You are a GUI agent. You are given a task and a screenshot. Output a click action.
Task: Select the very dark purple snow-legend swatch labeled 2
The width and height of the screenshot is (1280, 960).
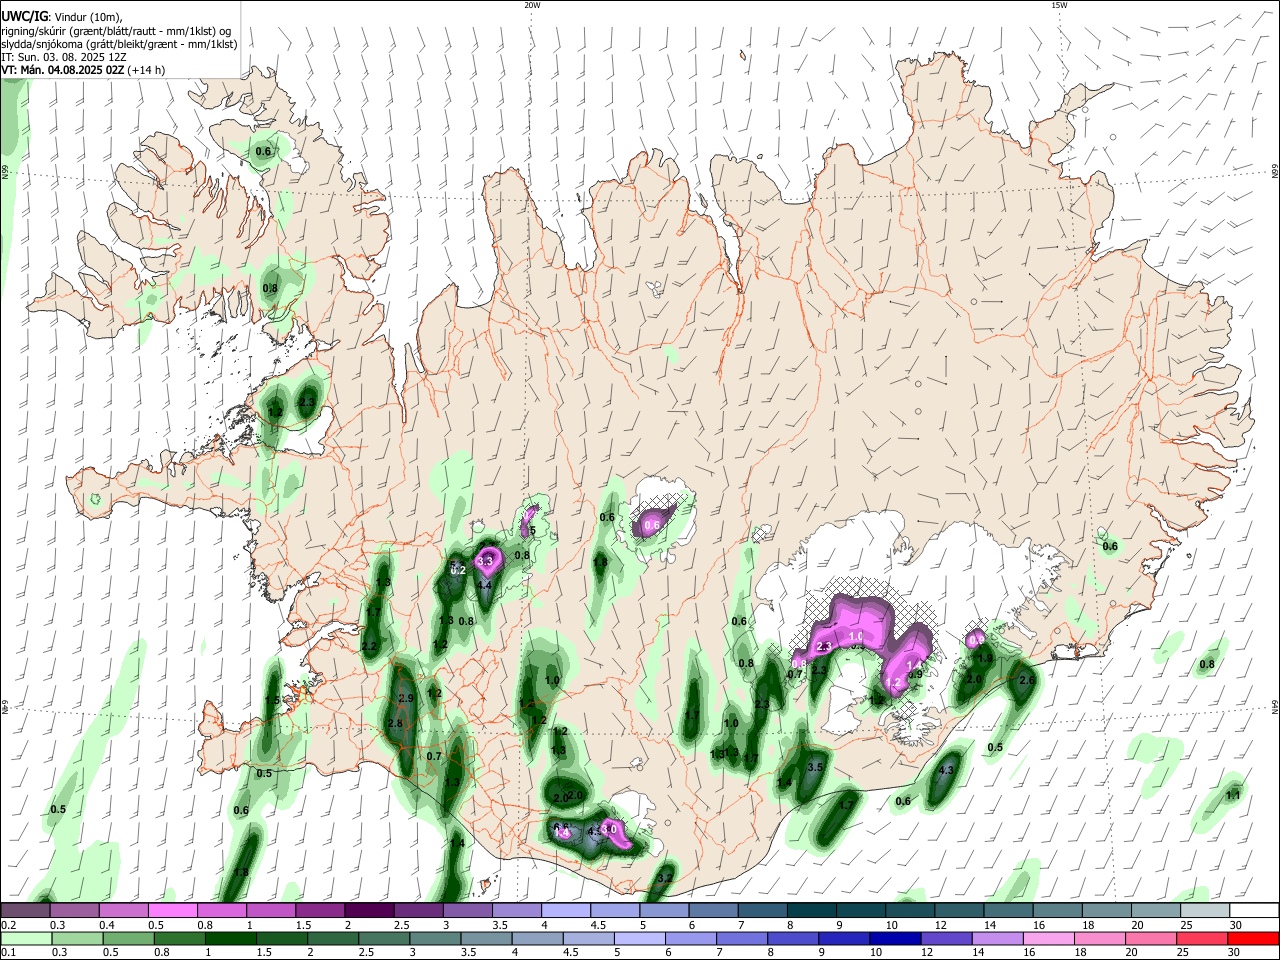(x=369, y=910)
